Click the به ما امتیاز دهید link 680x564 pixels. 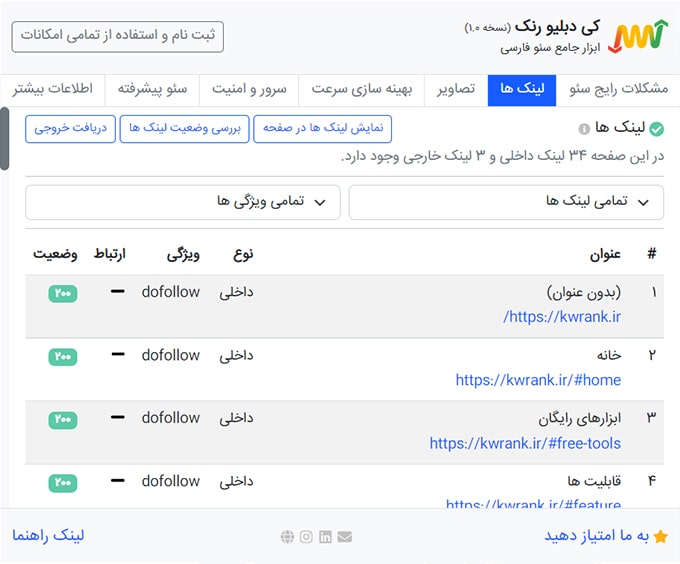point(596,536)
